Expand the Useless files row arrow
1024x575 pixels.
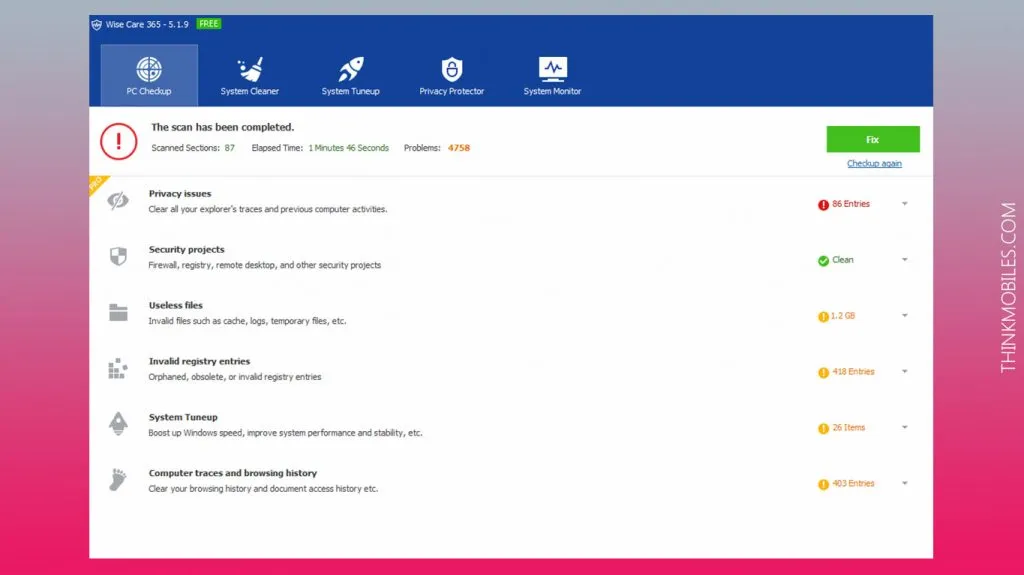tap(904, 316)
